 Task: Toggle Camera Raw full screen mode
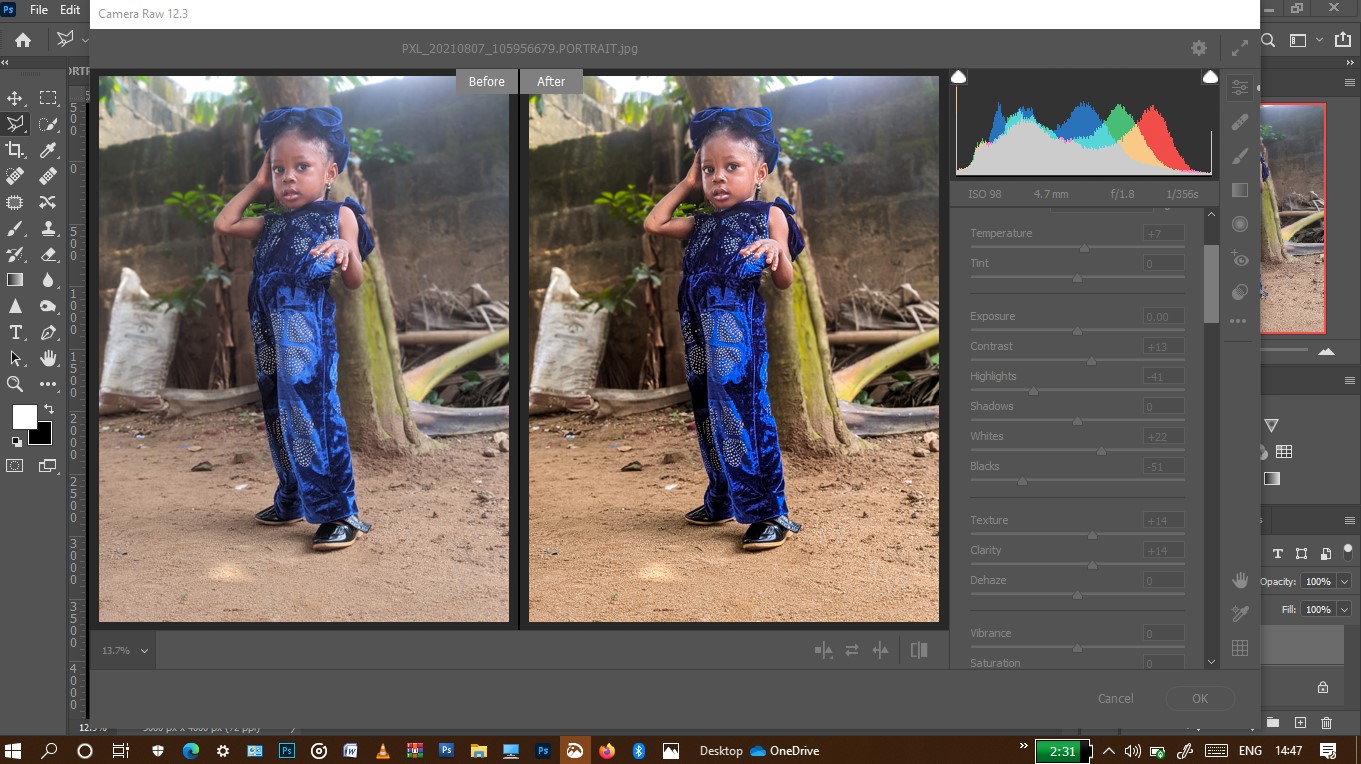[x=1240, y=48]
